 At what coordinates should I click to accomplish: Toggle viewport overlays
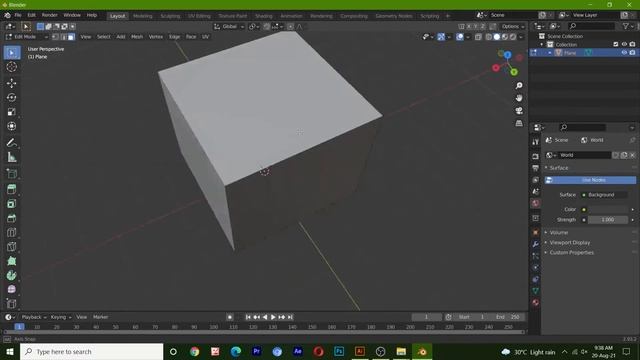[460, 37]
